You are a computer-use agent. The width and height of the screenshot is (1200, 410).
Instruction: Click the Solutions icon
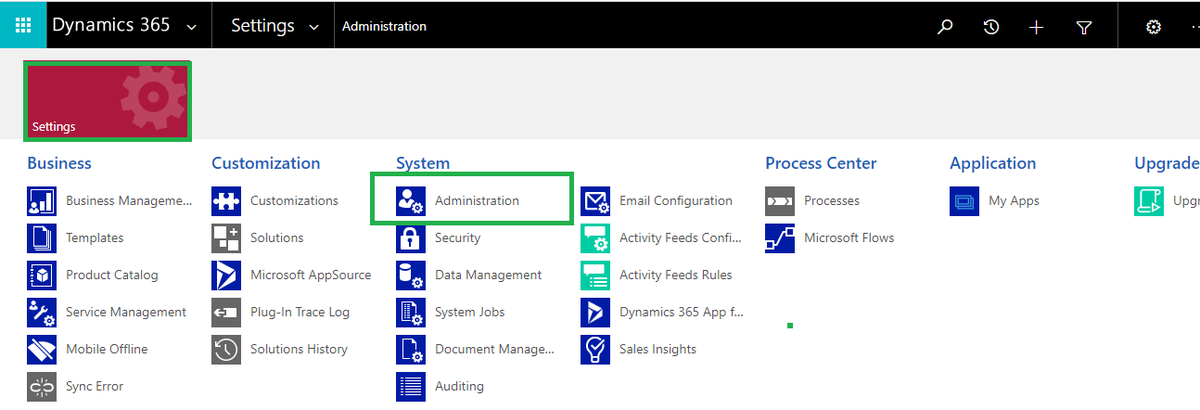(x=226, y=238)
